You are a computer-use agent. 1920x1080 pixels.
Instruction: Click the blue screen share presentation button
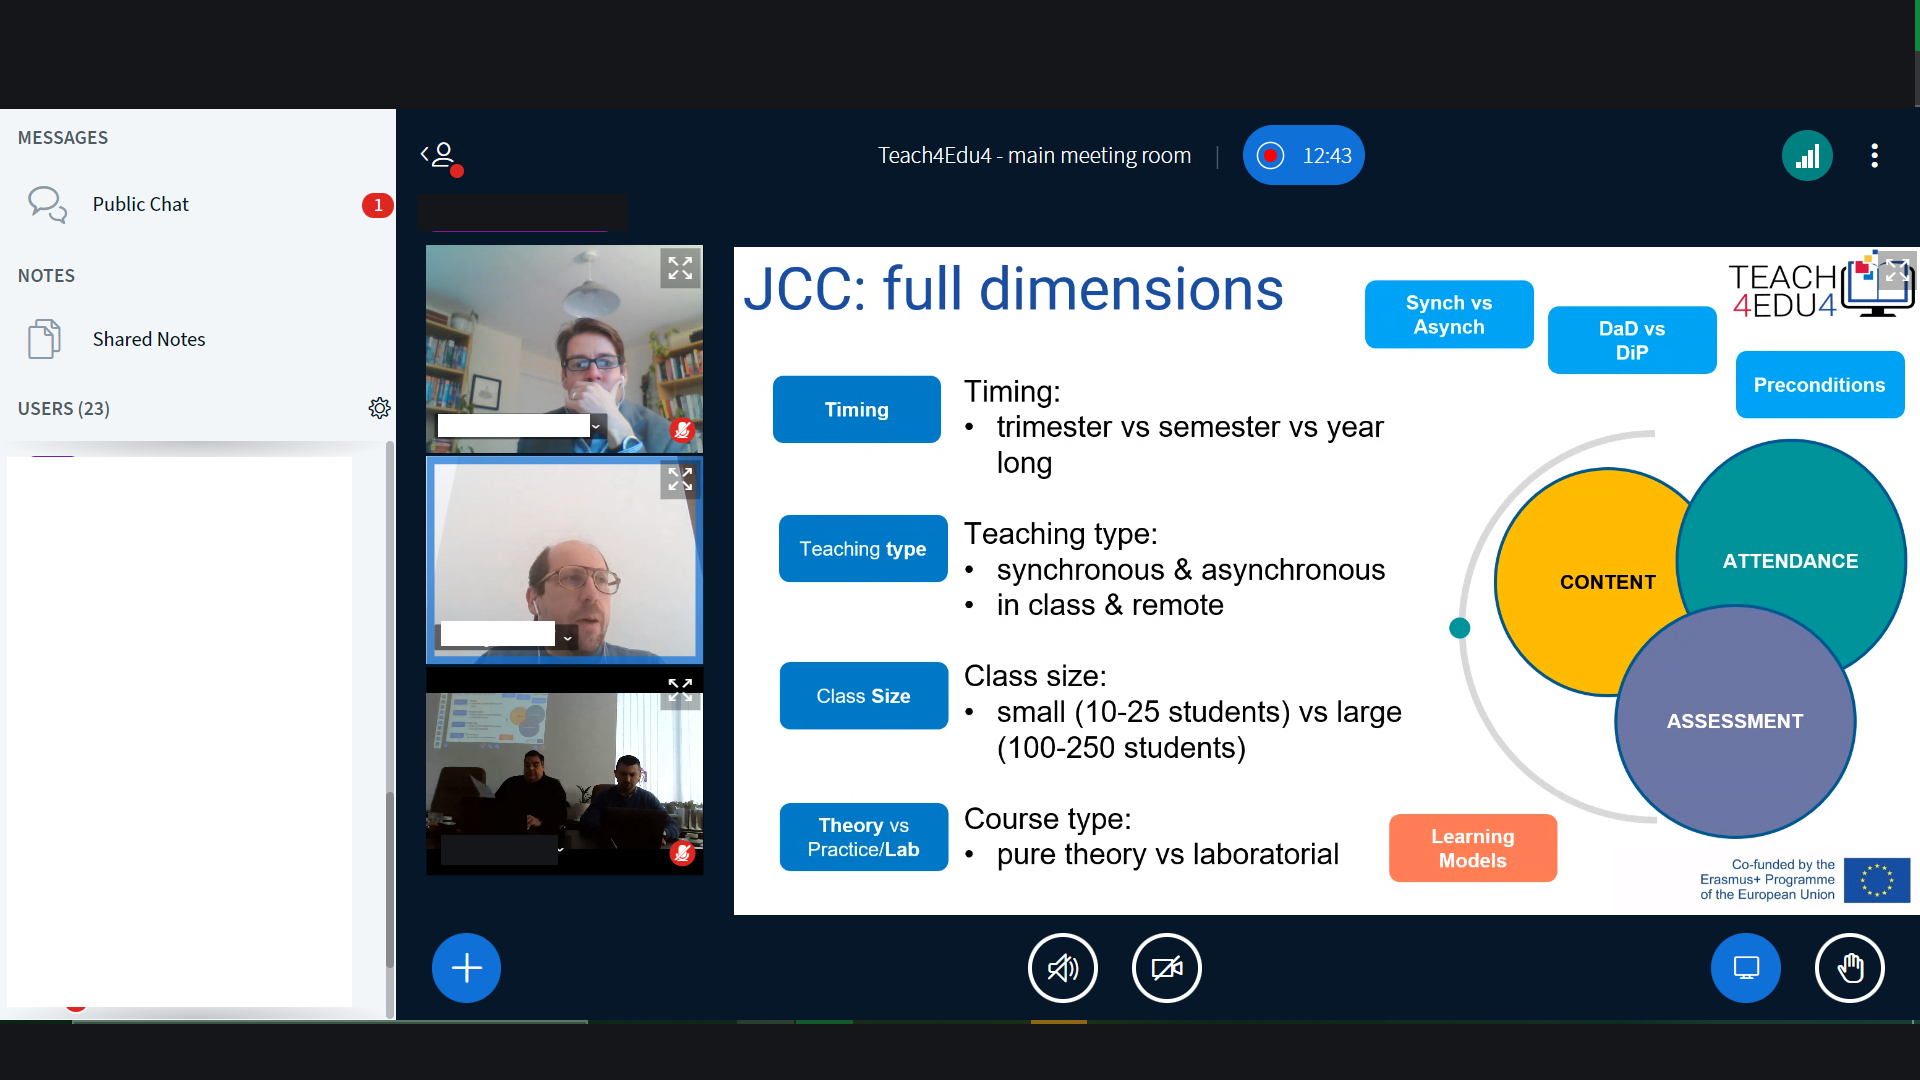[1746, 968]
